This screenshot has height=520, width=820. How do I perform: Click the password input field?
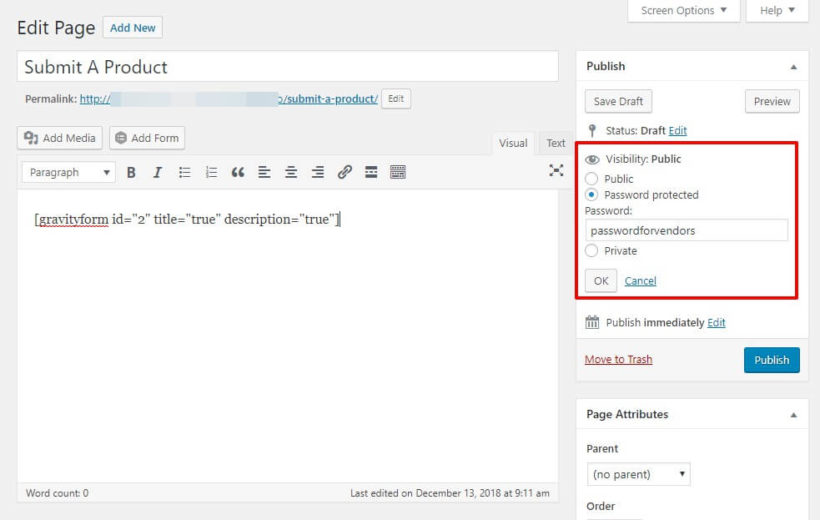686,230
